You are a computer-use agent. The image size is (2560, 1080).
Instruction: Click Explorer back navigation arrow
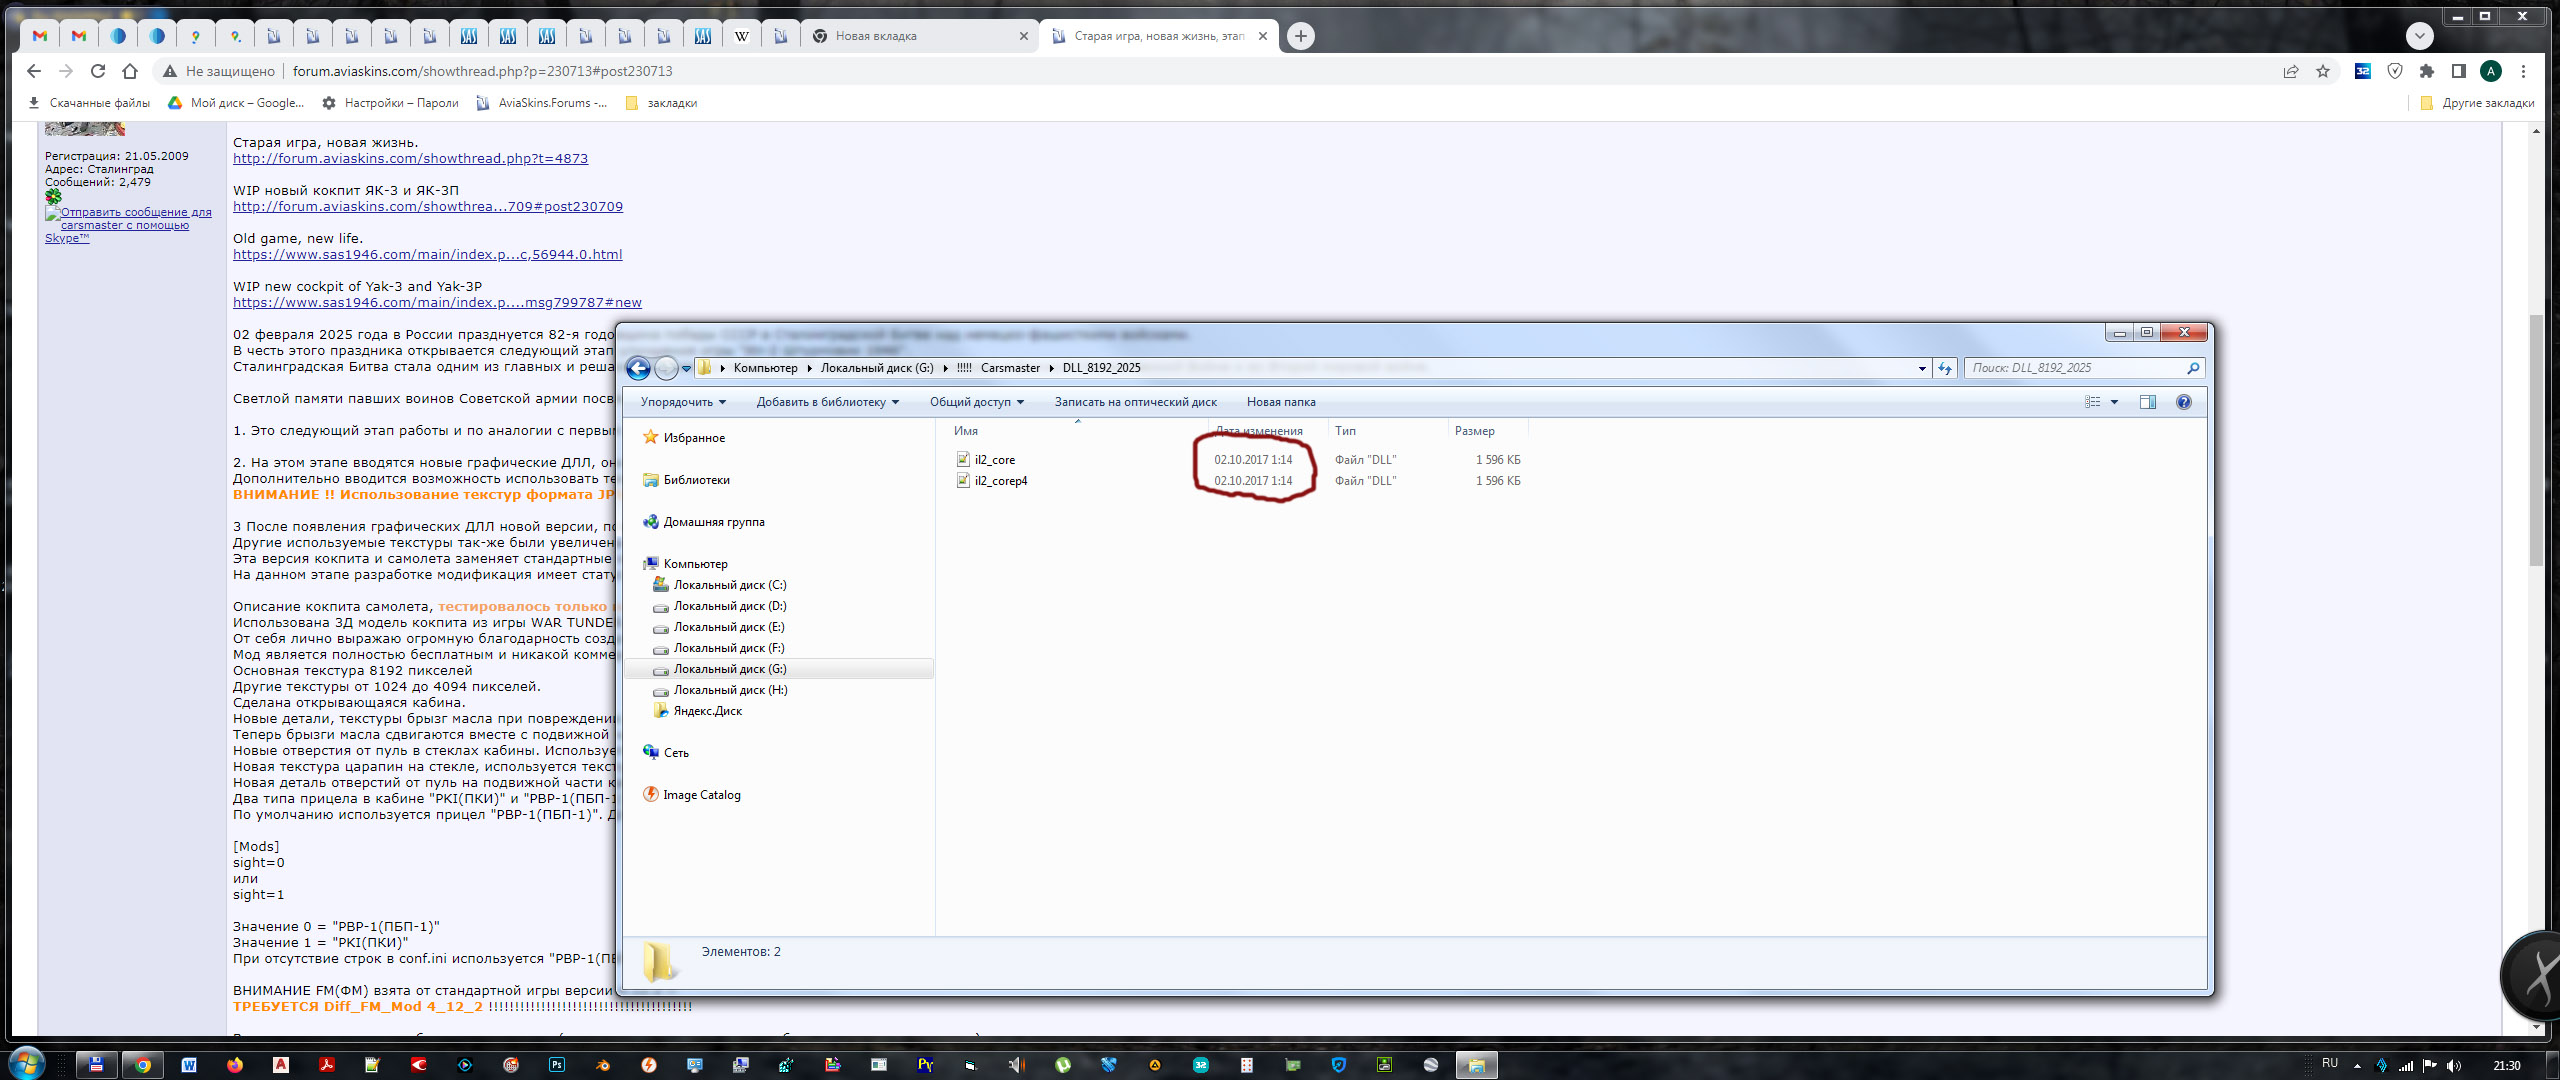pyautogui.click(x=638, y=368)
